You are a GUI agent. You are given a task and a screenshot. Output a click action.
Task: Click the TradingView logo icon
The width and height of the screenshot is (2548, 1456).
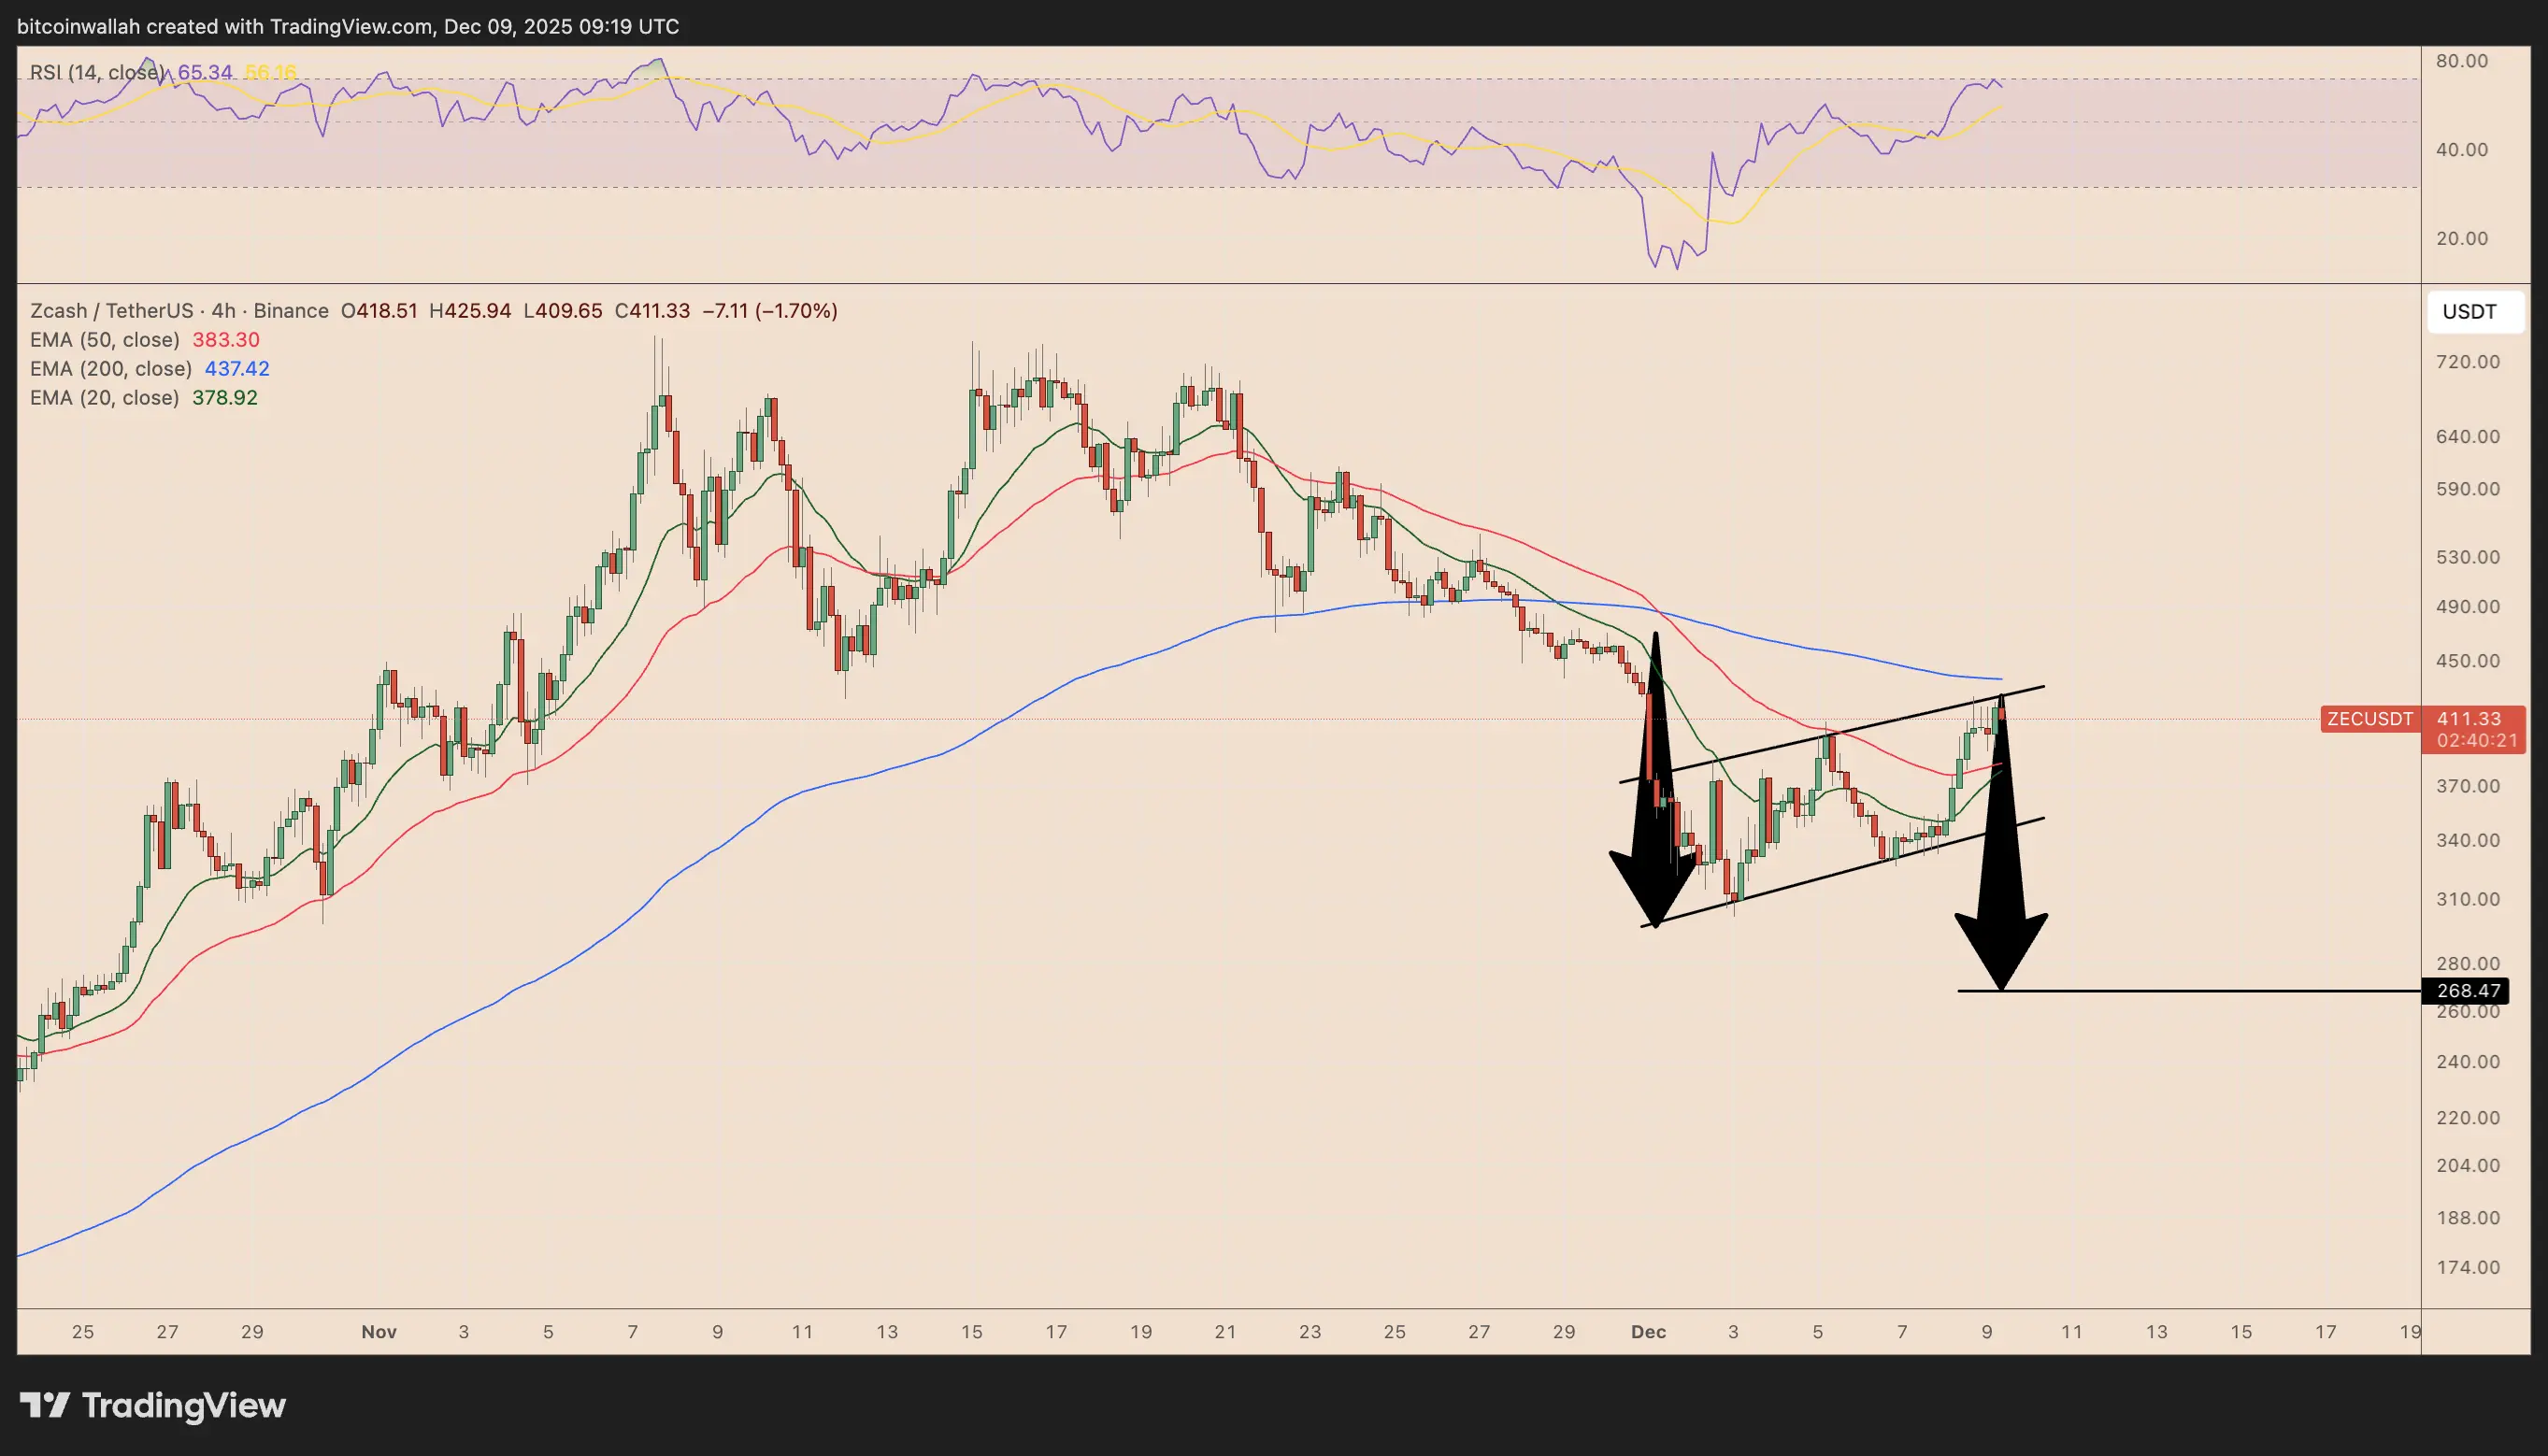tap(45, 1405)
